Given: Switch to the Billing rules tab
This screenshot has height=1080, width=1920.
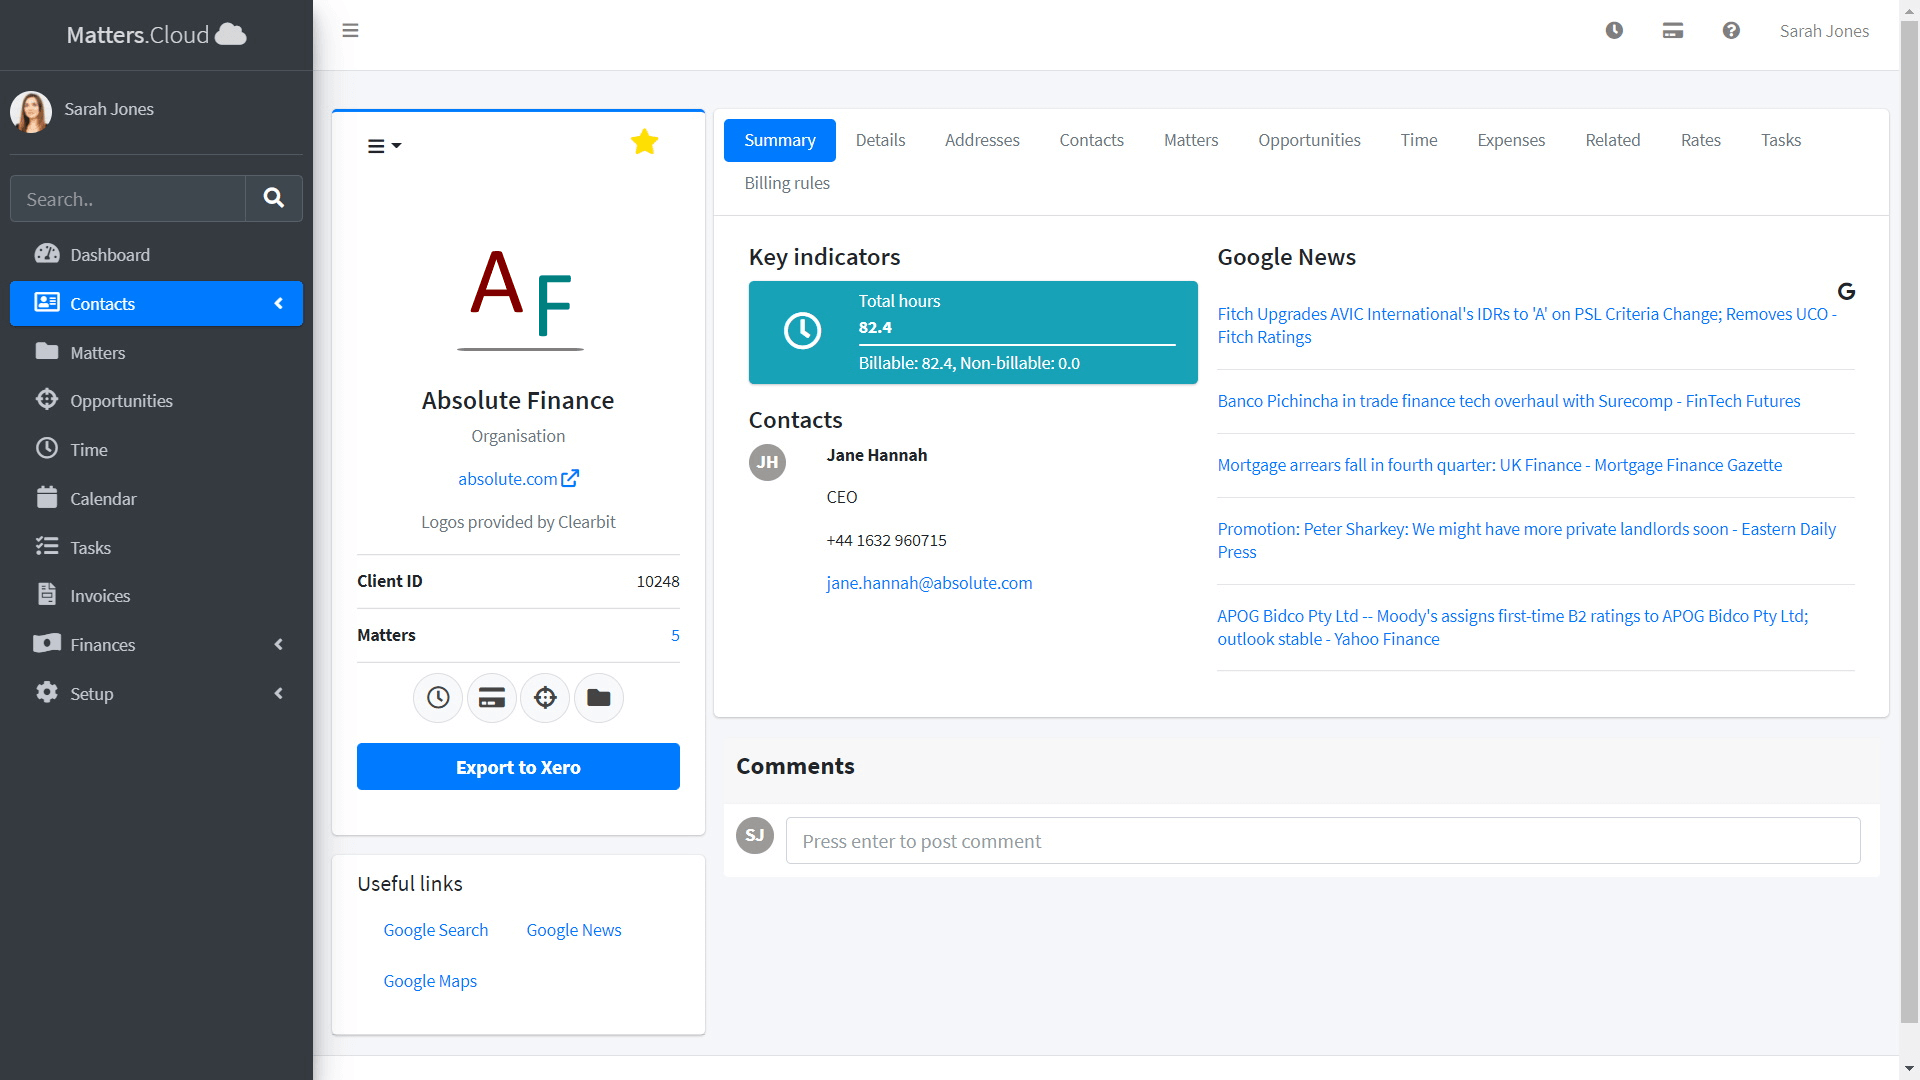Looking at the screenshot, I should click(787, 183).
